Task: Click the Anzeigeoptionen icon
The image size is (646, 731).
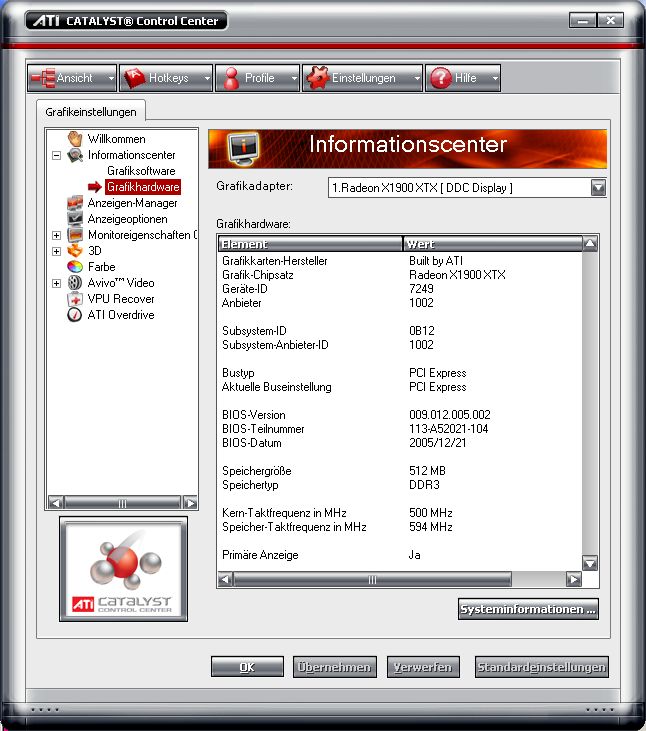Action: (x=75, y=219)
